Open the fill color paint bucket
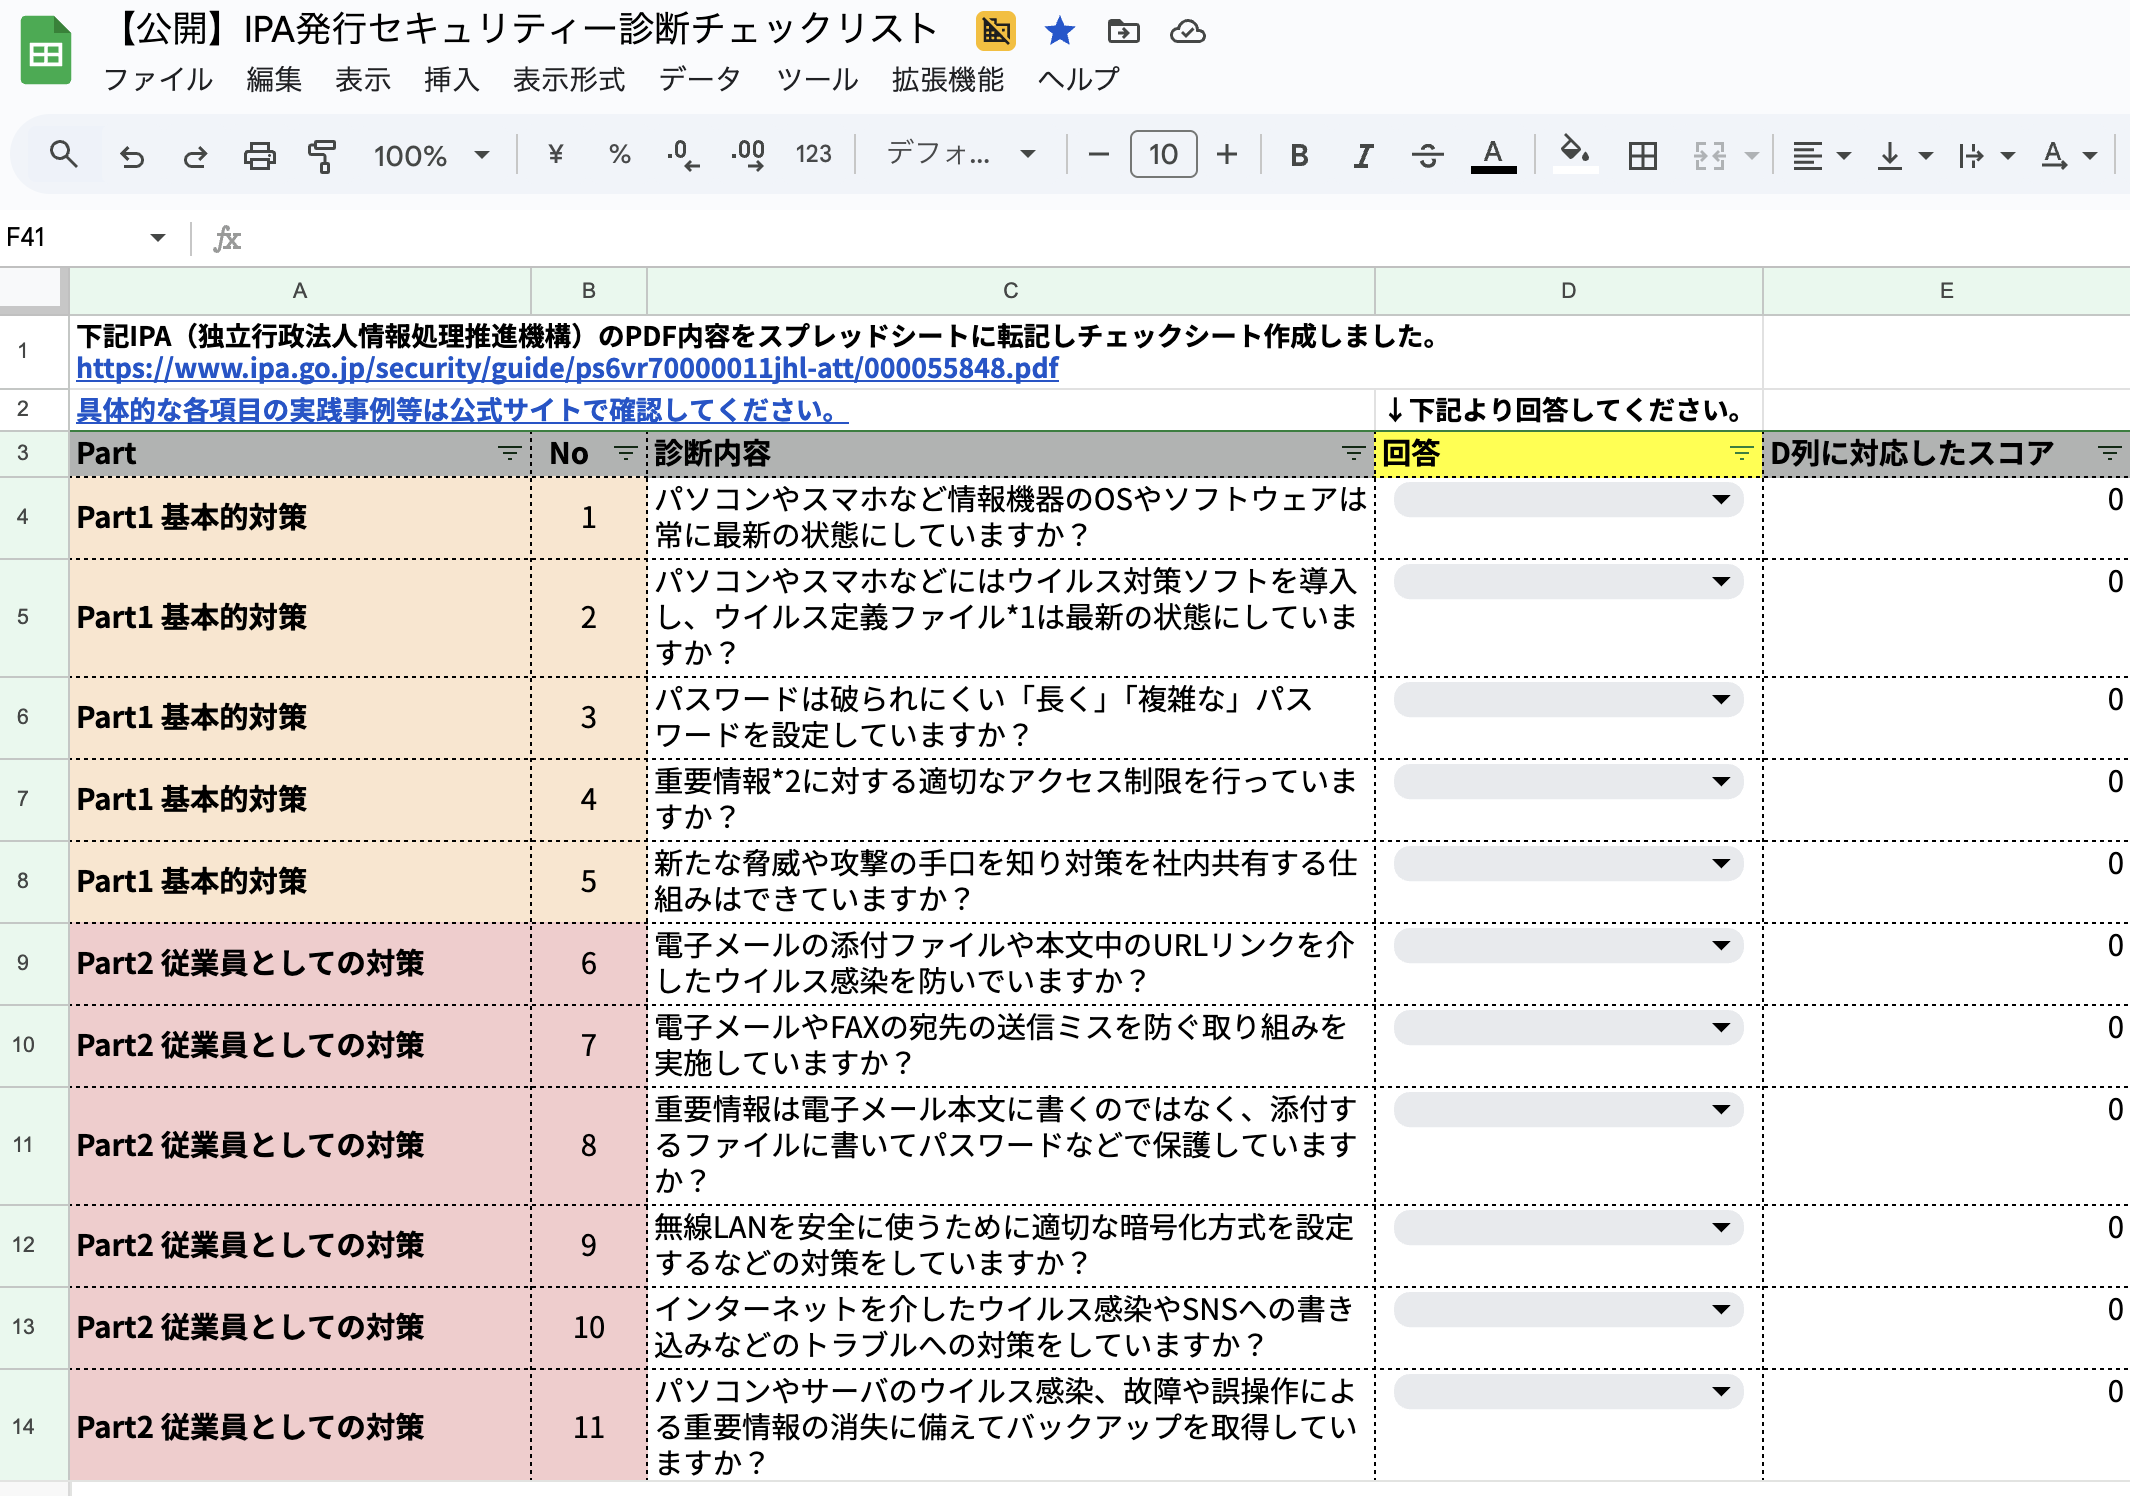Screen dimensions: 2130x1496 pyautogui.click(x=1574, y=153)
